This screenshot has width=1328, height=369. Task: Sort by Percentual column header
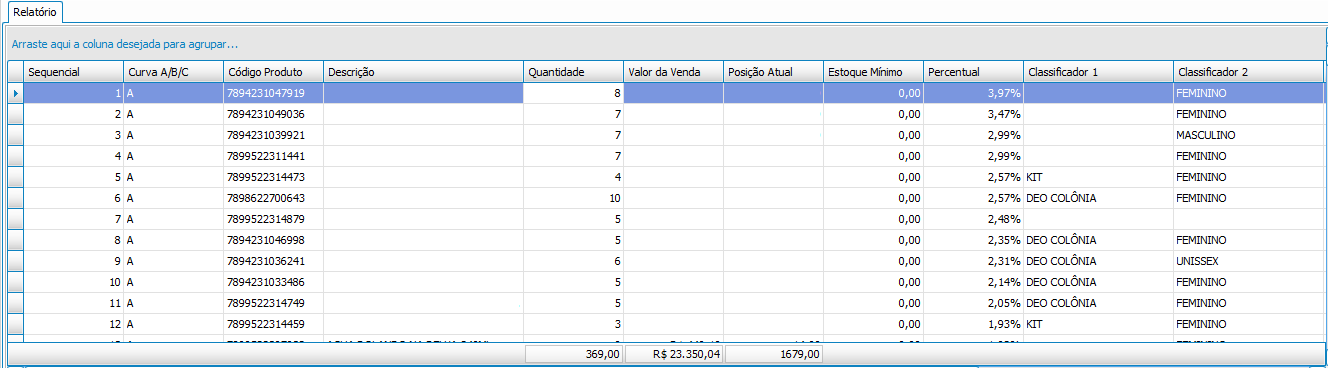pyautogui.click(x=974, y=72)
